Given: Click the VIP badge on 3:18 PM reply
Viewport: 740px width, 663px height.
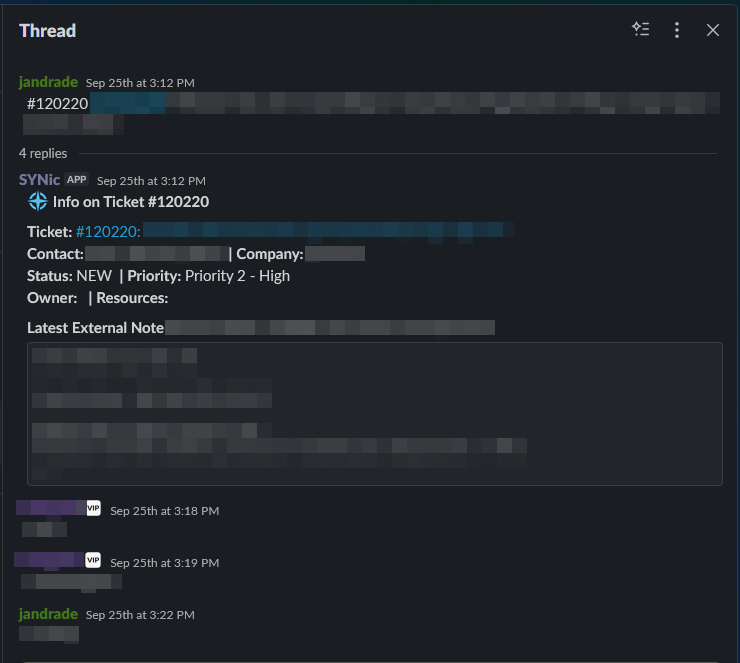Looking at the screenshot, I should click(x=94, y=508).
